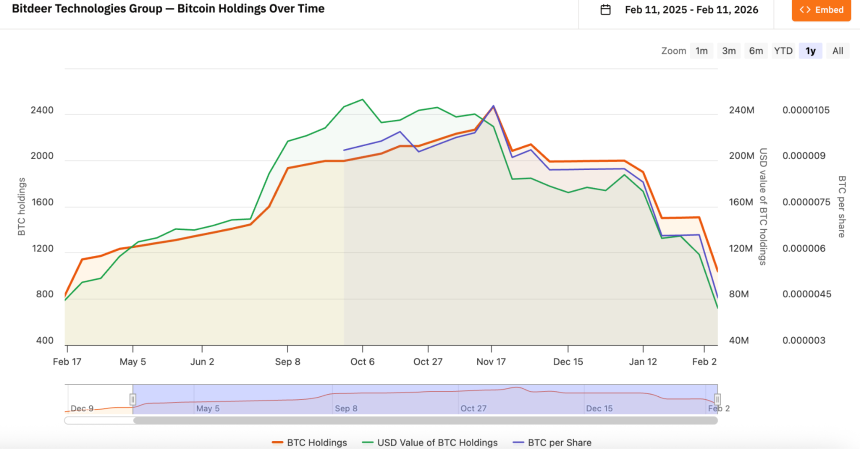
Task: Open the date range Feb 11, 2025 - Feb 11, 2026
Action: 691,10
